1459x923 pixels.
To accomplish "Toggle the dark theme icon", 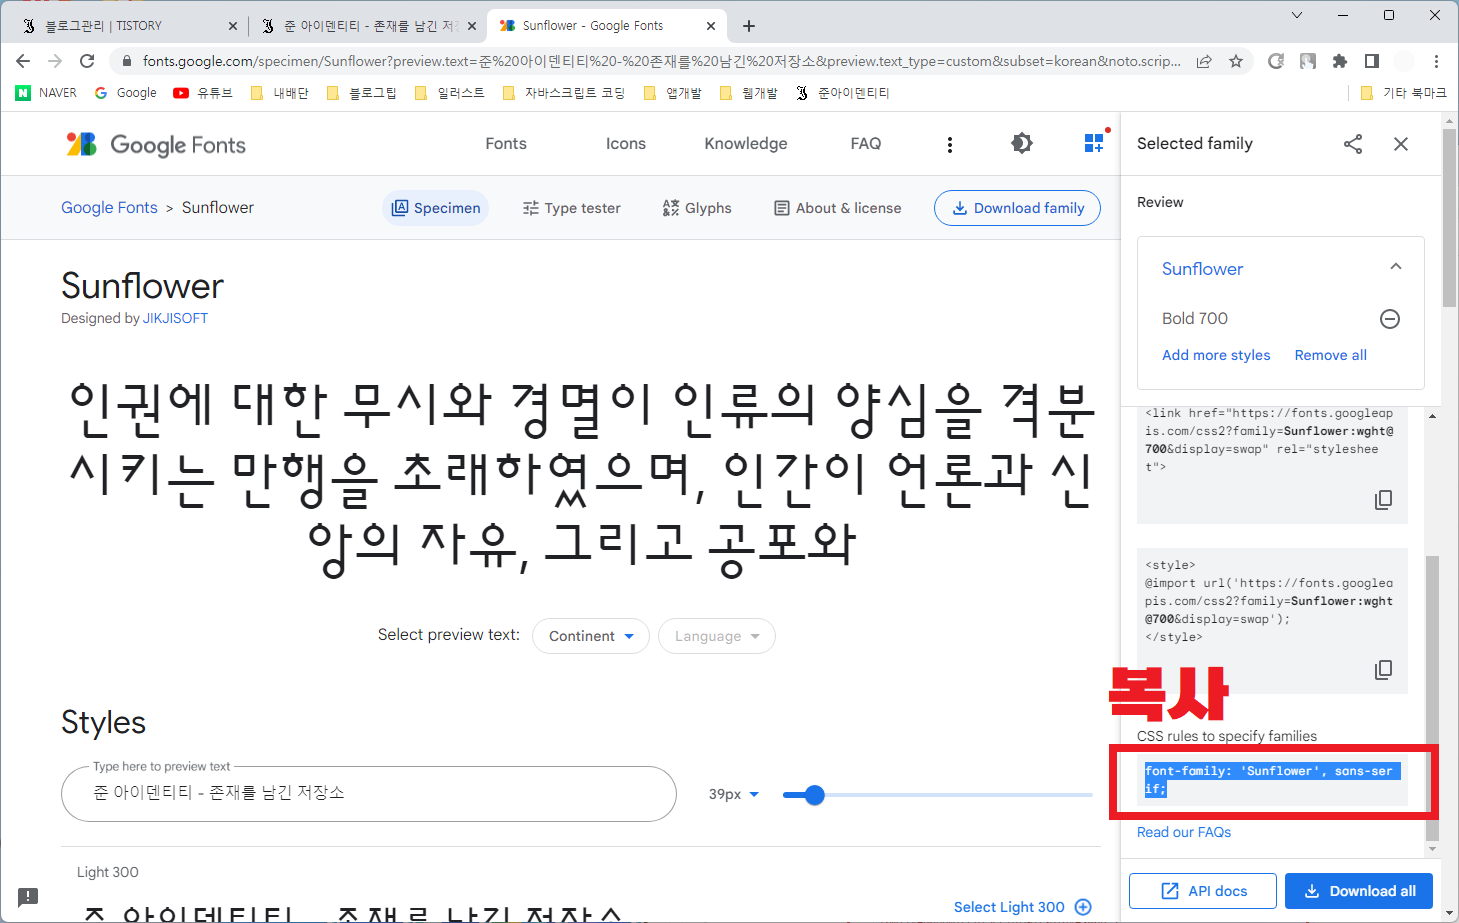I will point(1021,144).
